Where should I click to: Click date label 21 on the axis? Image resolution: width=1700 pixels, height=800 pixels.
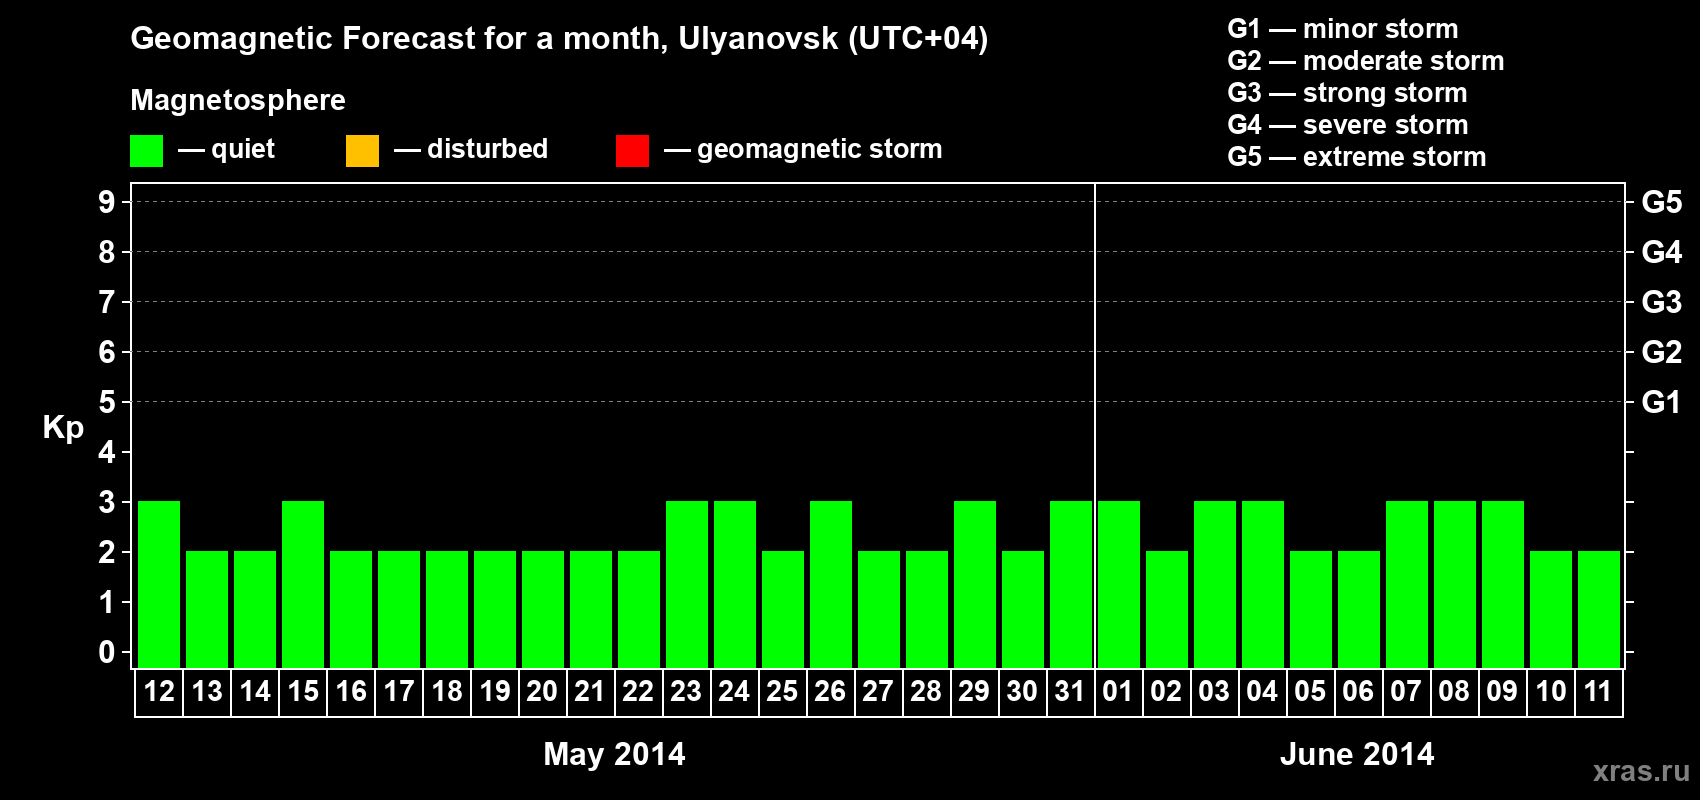click(x=591, y=691)
